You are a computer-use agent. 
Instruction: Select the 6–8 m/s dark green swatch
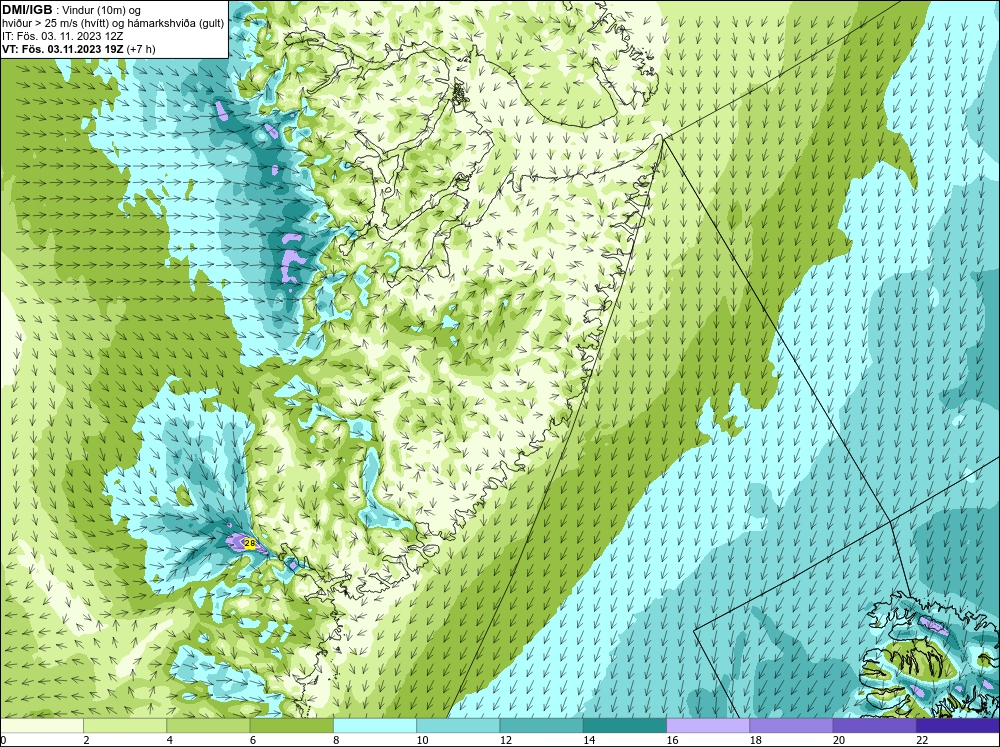tap(291, 725)
